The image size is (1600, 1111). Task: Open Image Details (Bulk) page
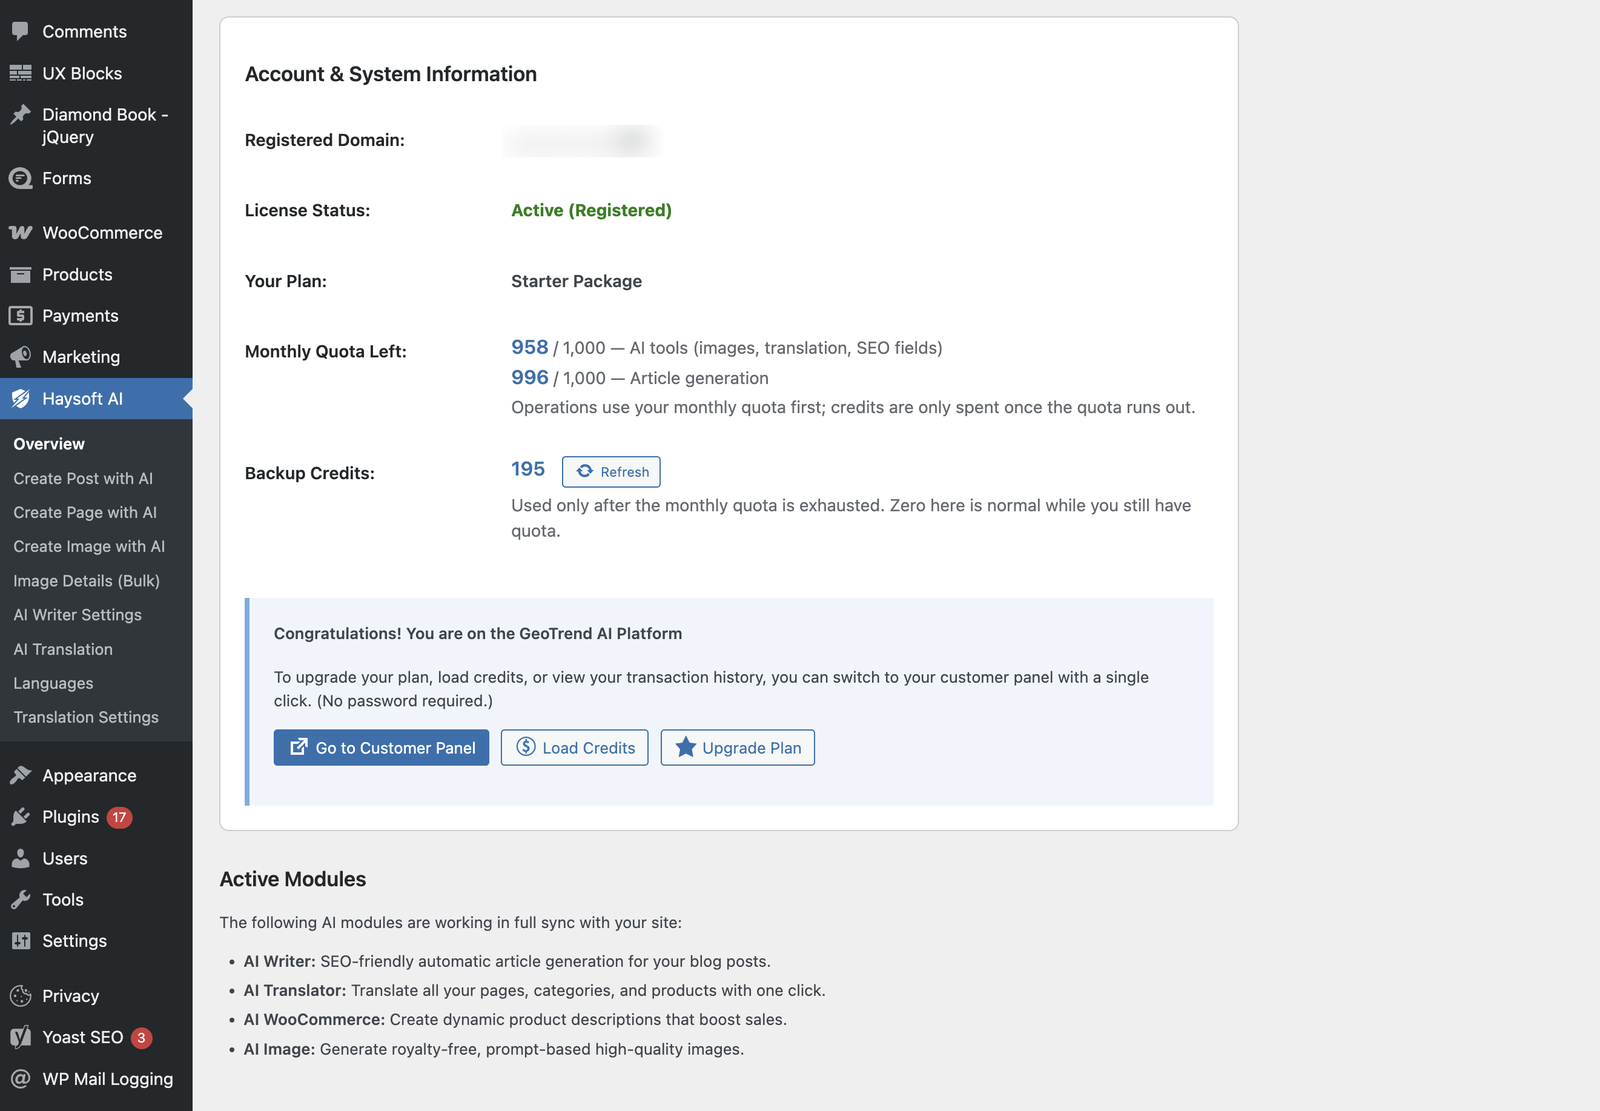[86, 581]
